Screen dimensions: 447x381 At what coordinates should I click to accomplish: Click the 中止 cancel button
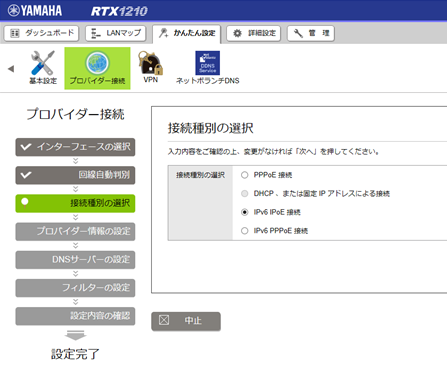186,321
